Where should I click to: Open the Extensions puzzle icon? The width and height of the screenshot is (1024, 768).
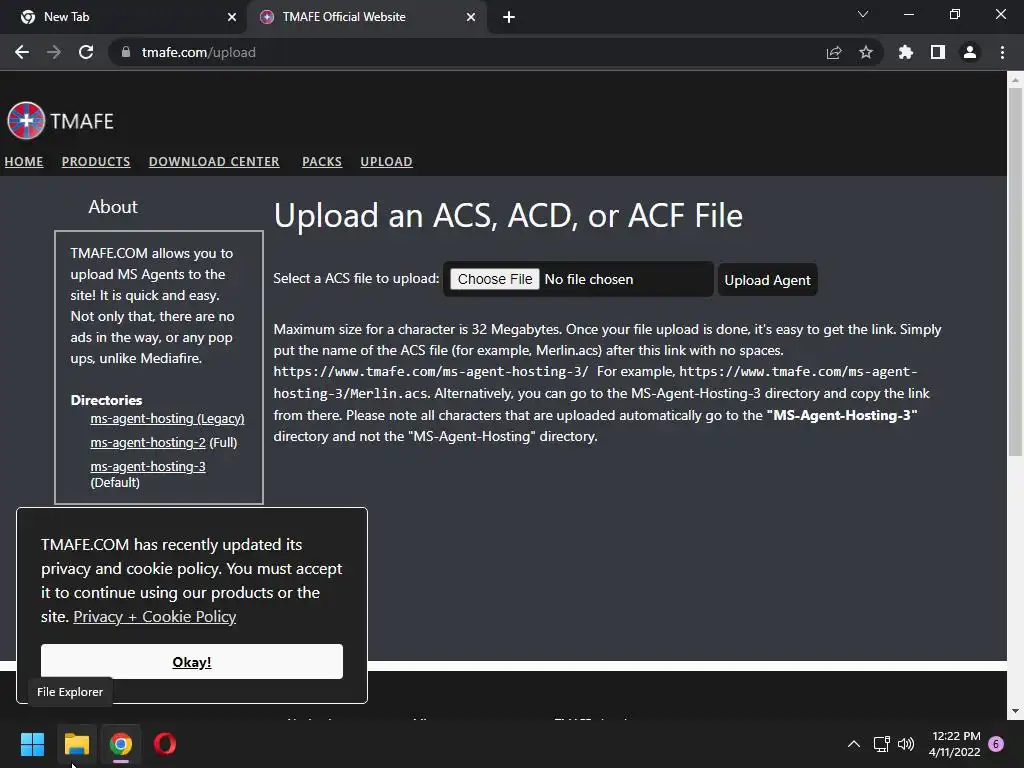[x=906, y=52]
